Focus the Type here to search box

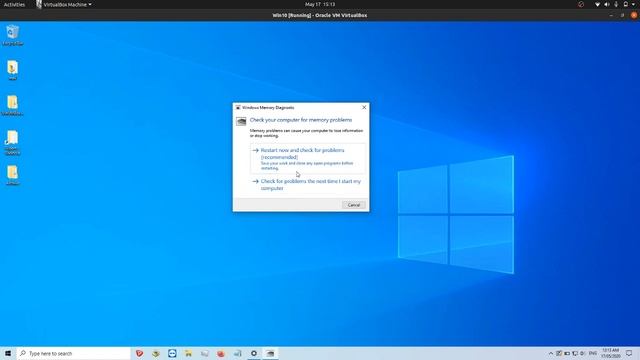73,353
